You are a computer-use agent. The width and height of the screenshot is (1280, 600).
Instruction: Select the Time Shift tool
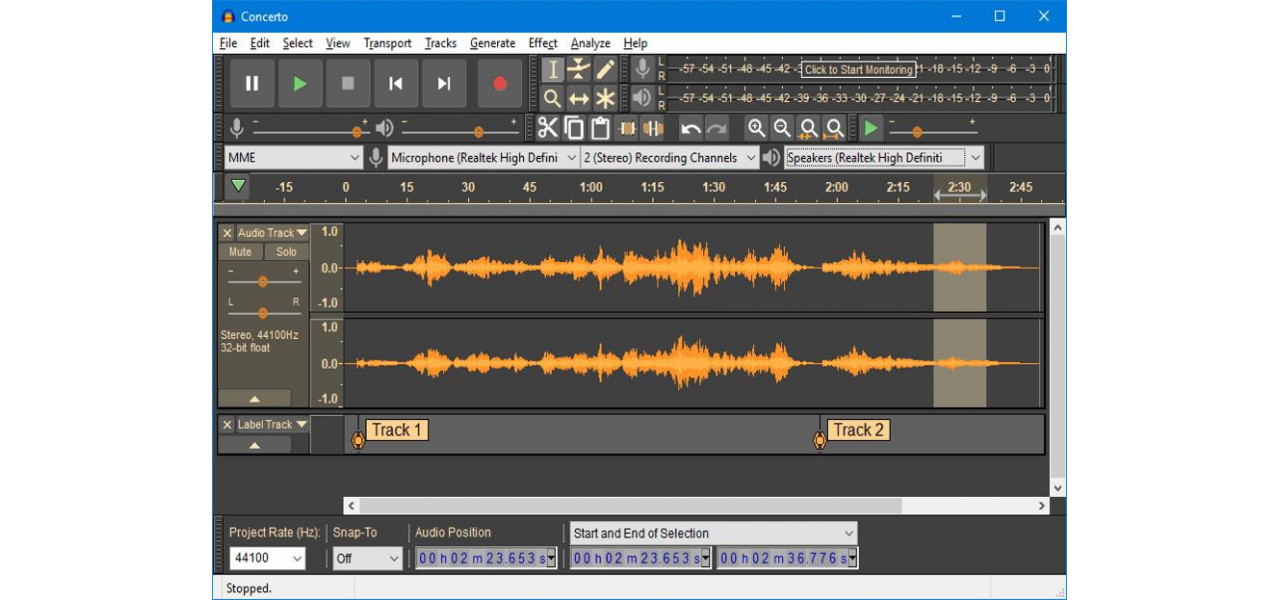579,98
